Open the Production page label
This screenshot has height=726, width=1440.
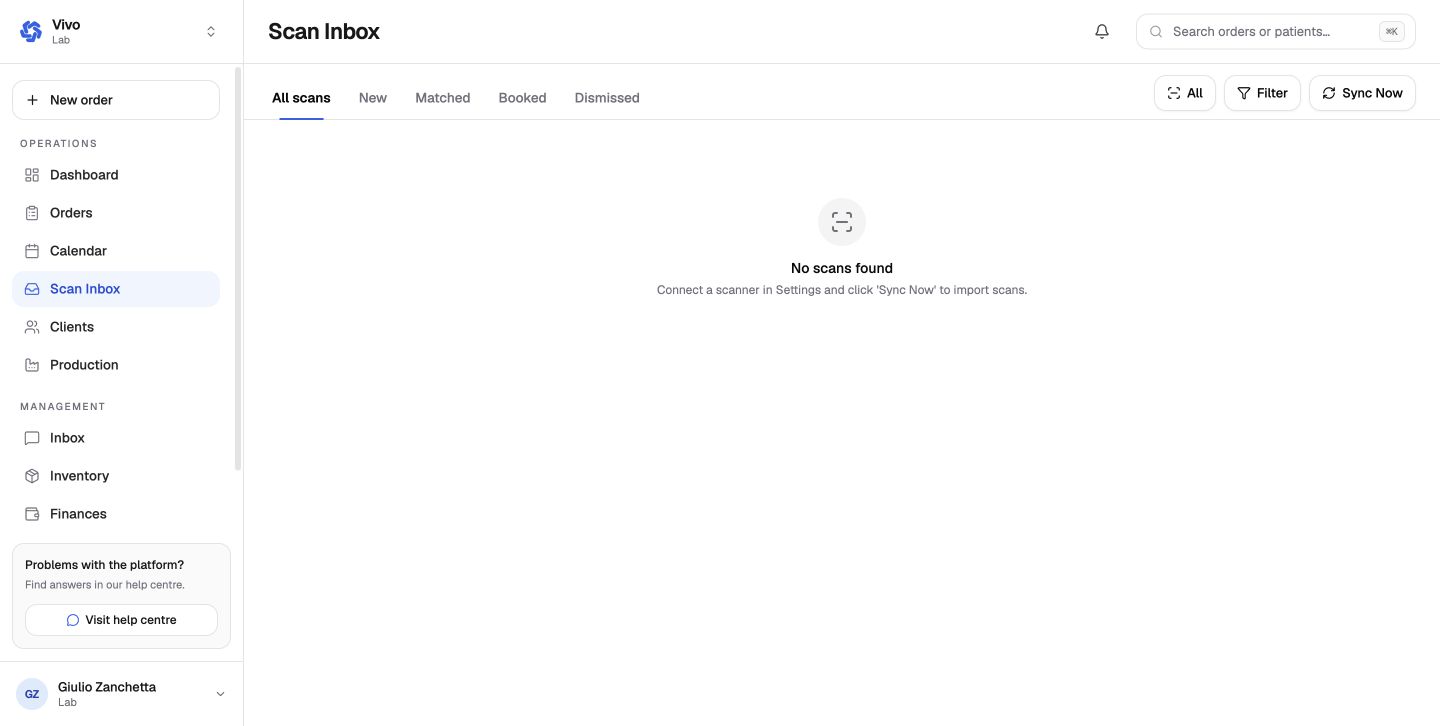coord(84,365)
